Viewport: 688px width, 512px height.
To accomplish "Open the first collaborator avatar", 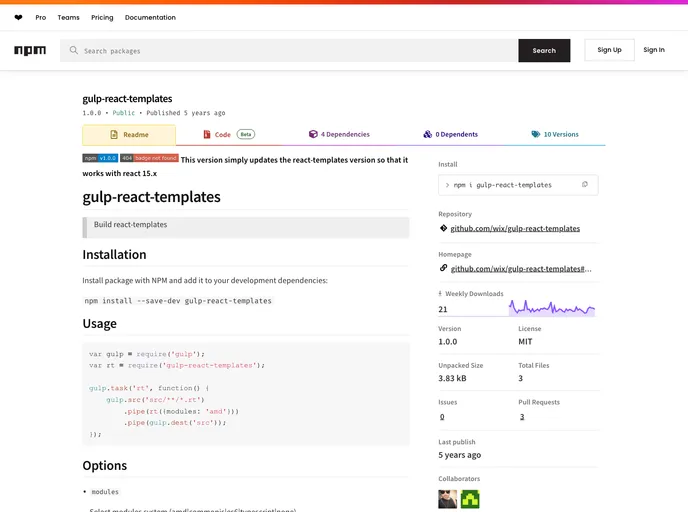I will click(448, 498).
